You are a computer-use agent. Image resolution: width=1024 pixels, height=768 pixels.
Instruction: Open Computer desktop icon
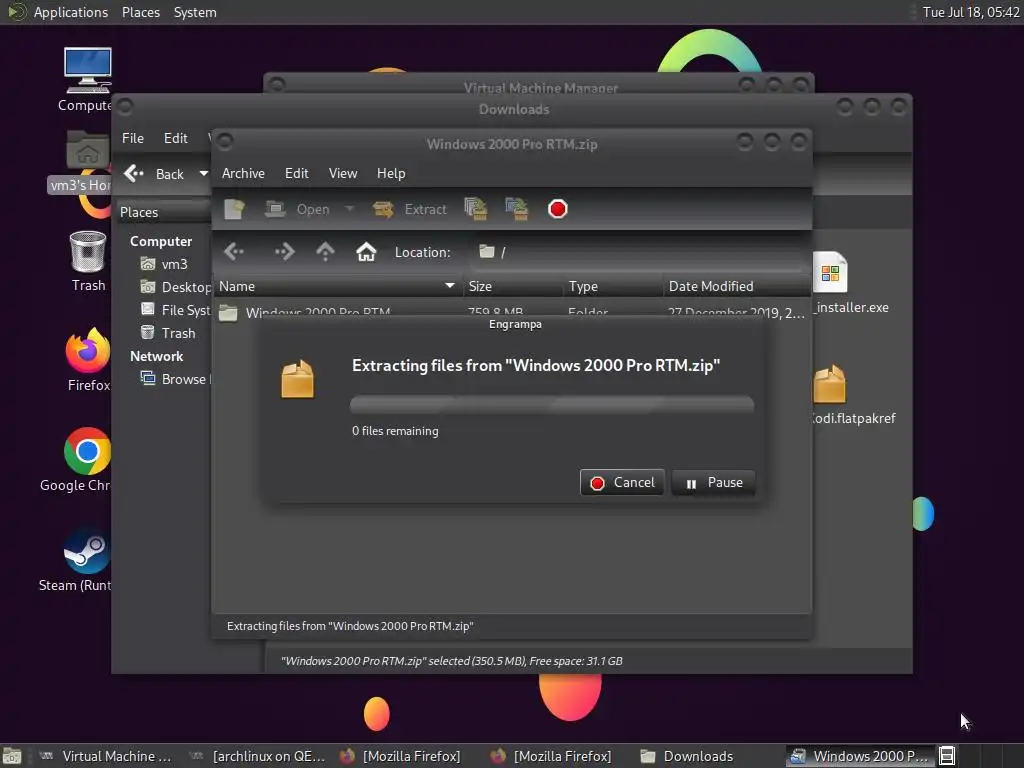pyautogui.click(x=87, y=79)
